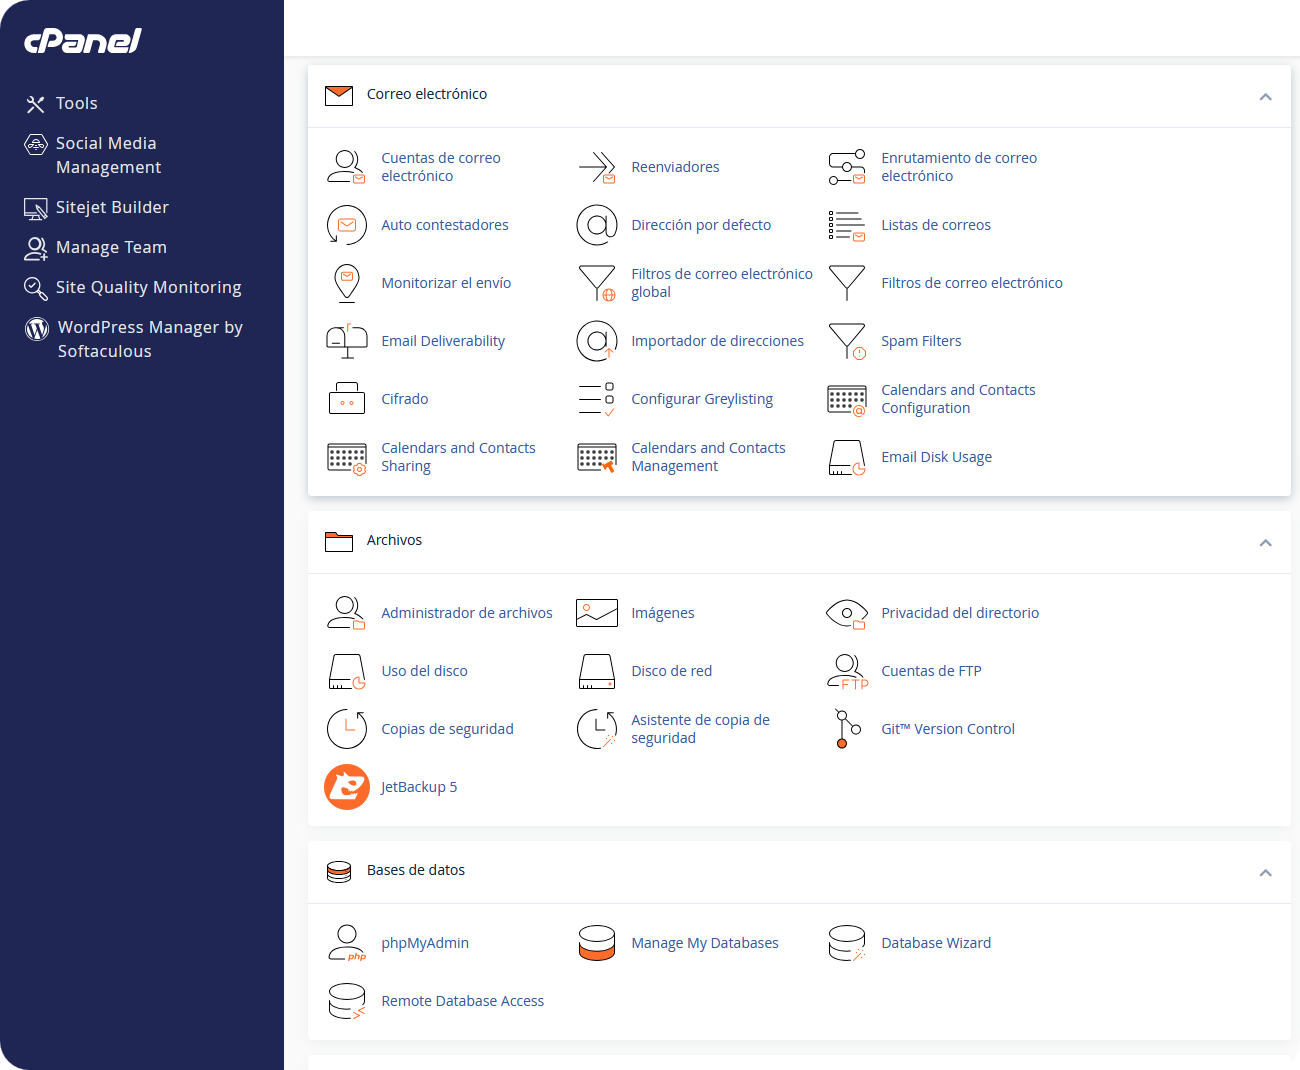1300x1070 pixels.
Task: Click the JetBackup 5 orange icon
Action: click(347, 787)
